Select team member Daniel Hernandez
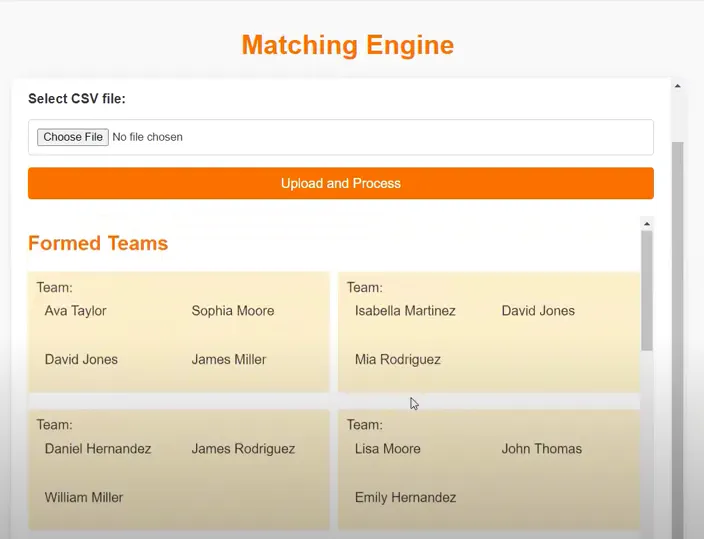The height and width of the screenshot is (539, 704). click(x=98, y=449)
